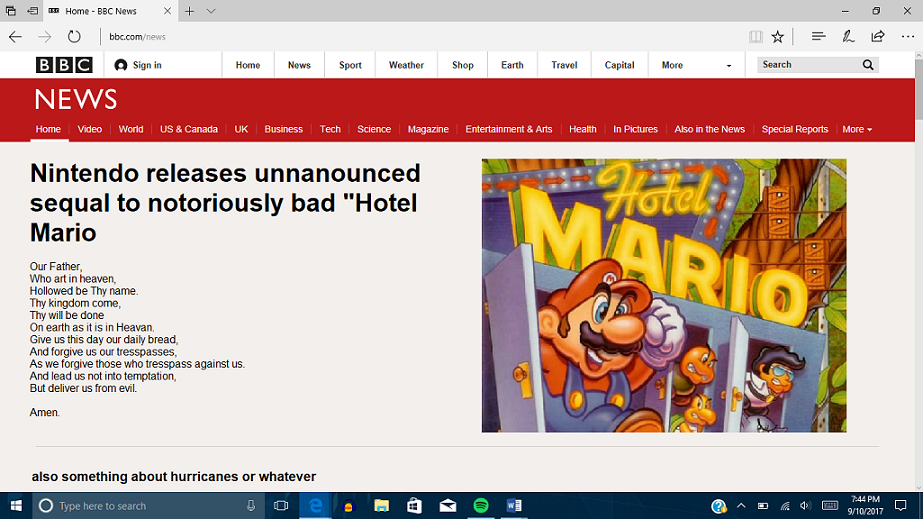Click the Edge refresh button
This screenshot has height=519, width=923.
tap(74, 37)
